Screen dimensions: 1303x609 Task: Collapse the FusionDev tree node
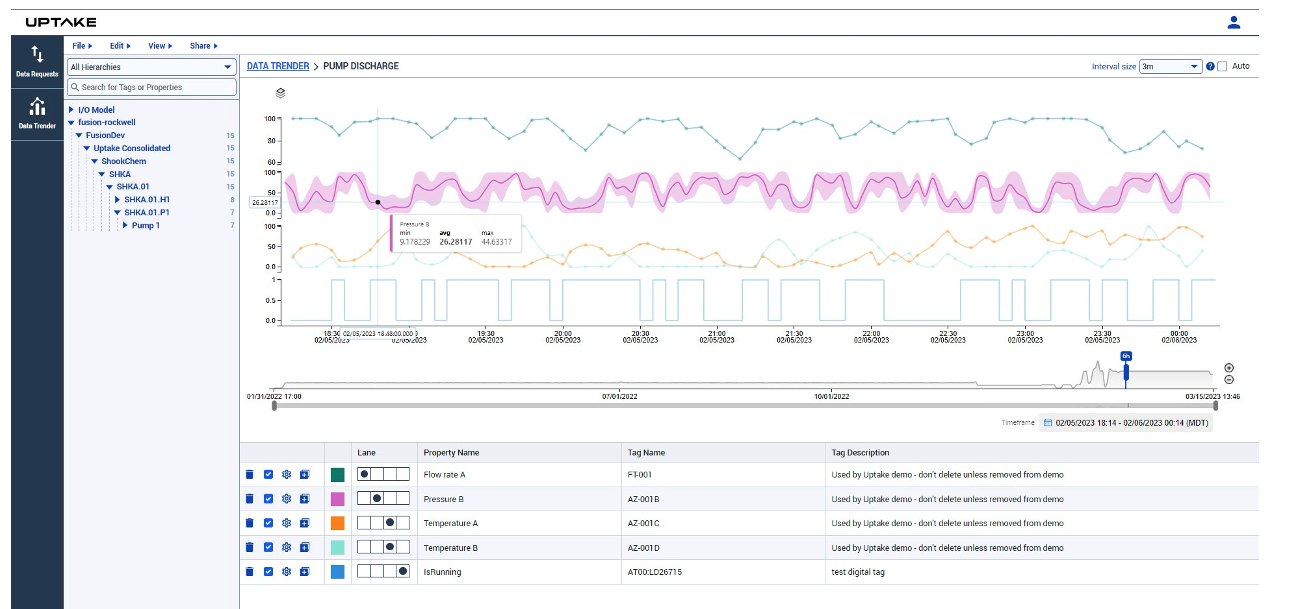click(x=79, y=135)
